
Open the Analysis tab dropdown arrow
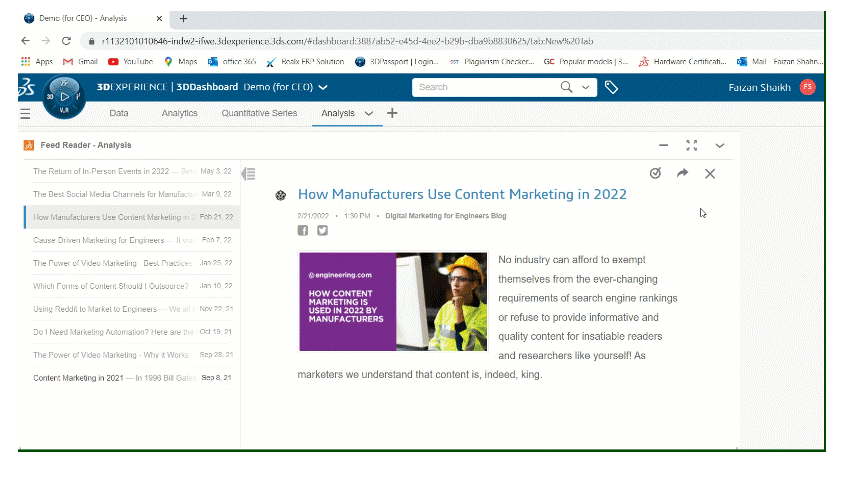point(369,113)
